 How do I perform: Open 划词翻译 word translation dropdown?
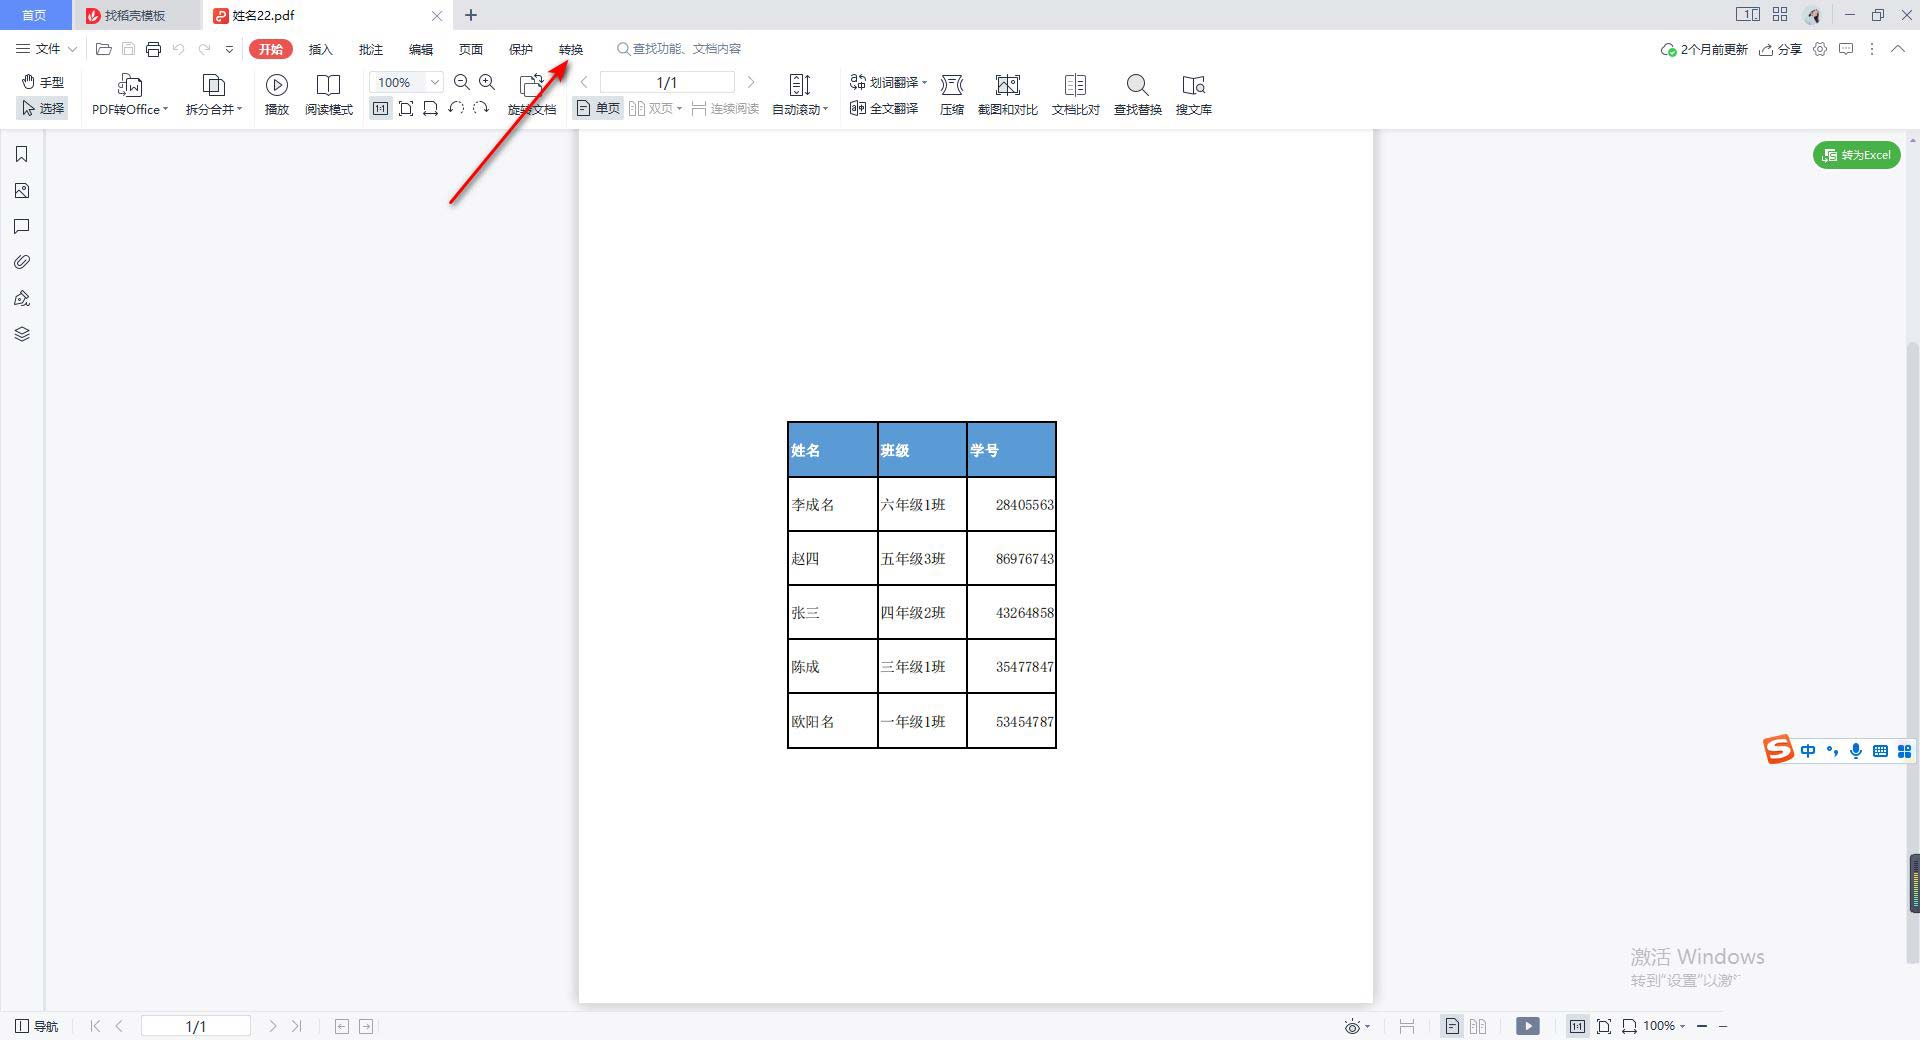point(888,82)
